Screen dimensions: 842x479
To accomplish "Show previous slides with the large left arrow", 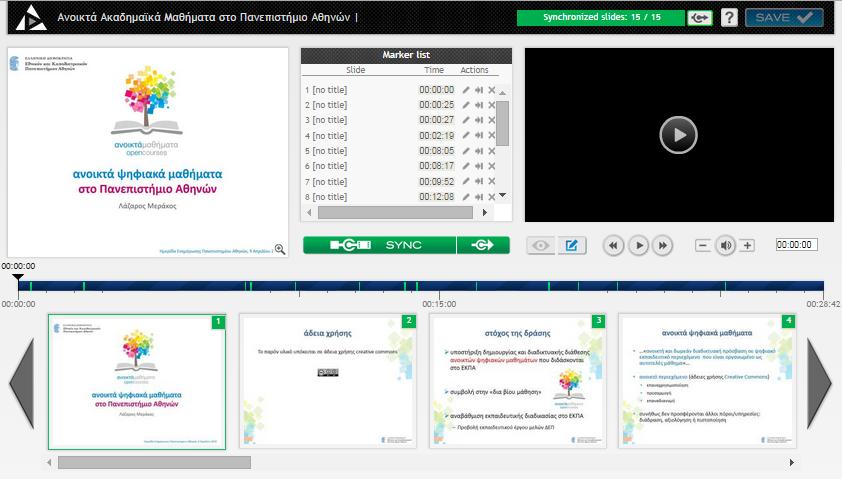I will click(22, 383).
